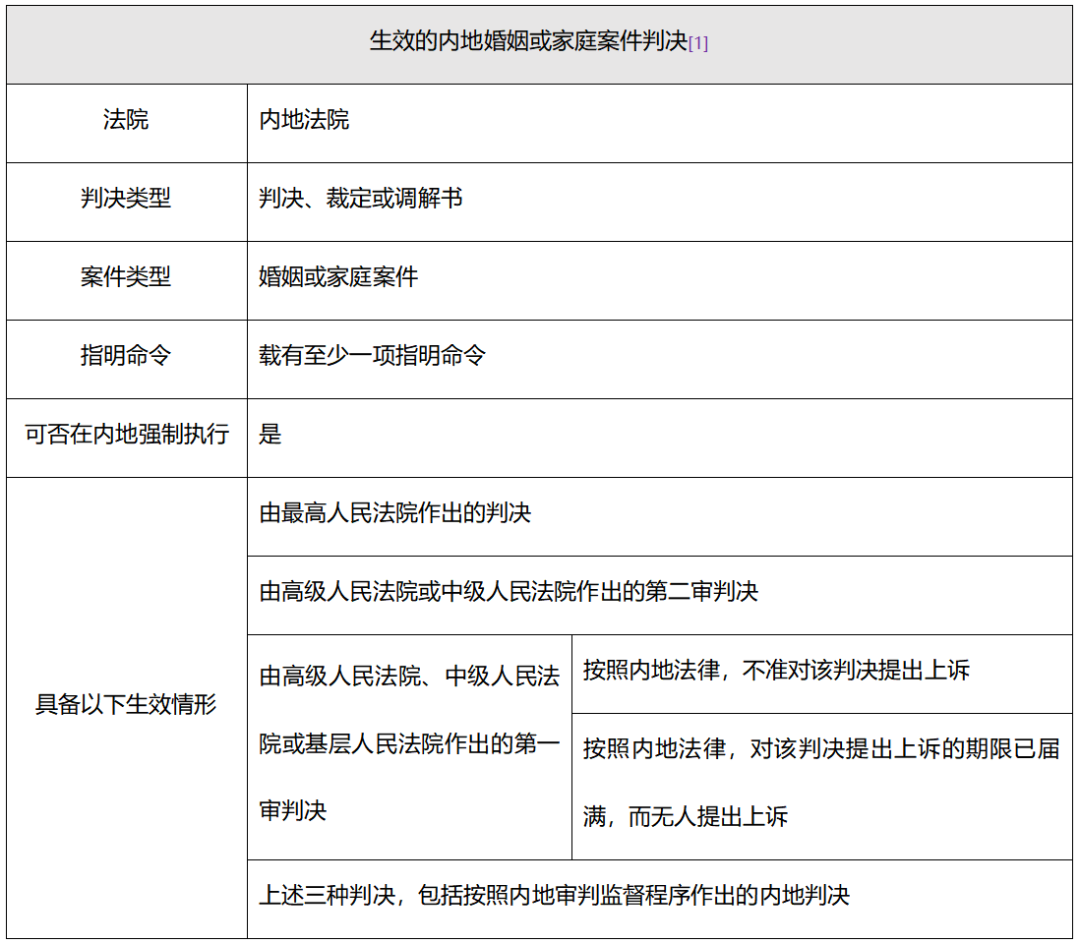Select the 可否在内地强制执行 label cell
This screenshot has width=1080, height=944.
pyautogui.click(x=127, y=437)
